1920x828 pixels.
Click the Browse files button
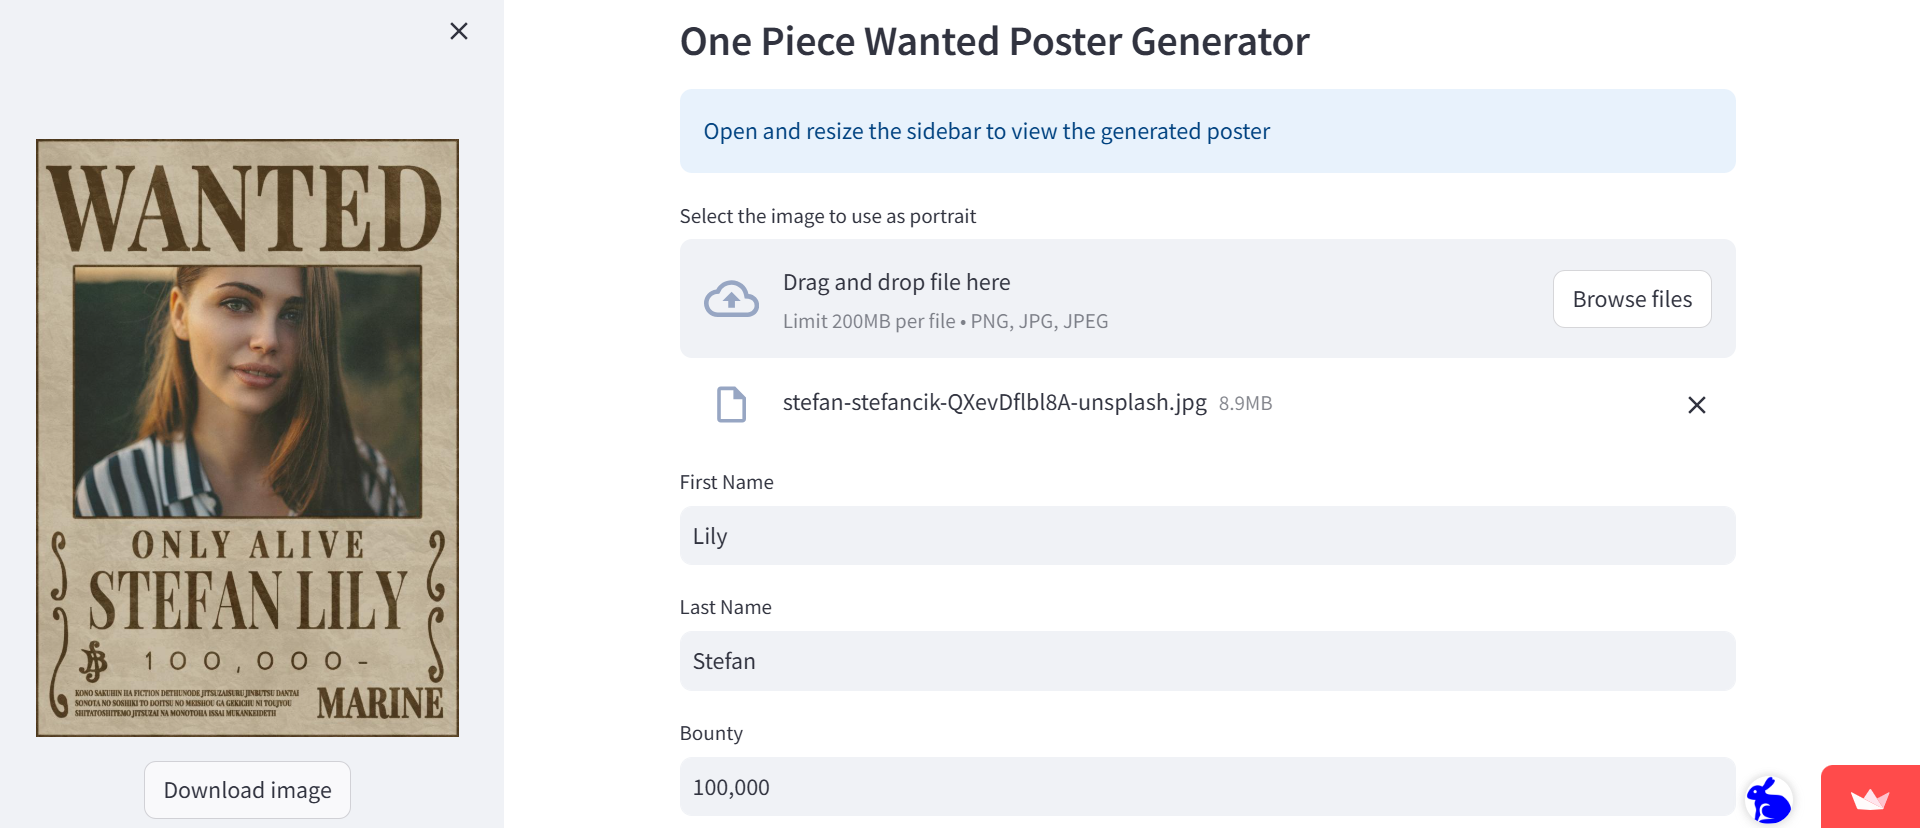click(1631, 299)
